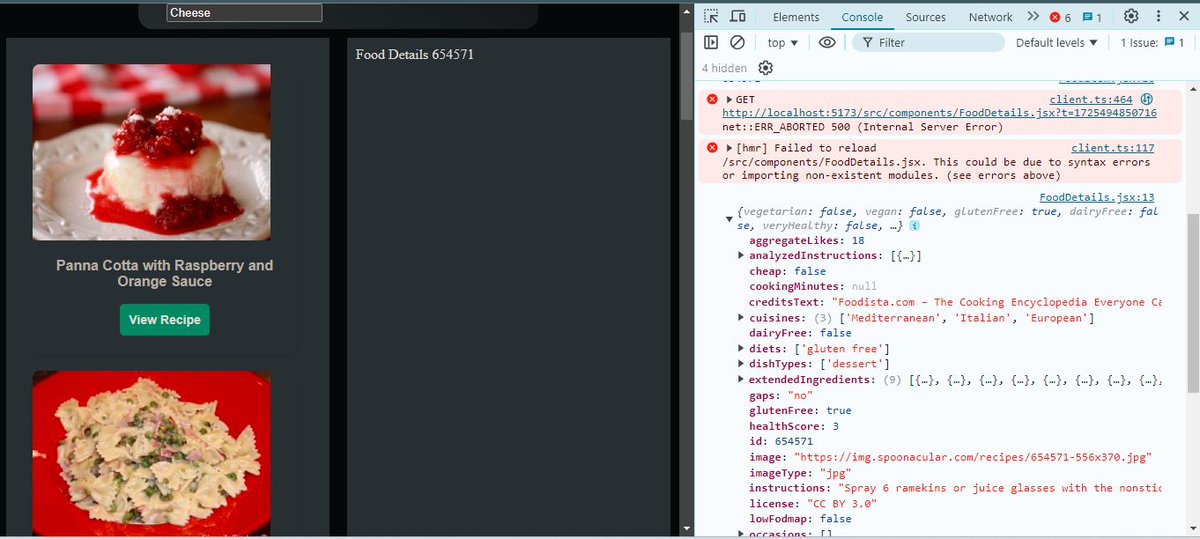Click View Recipe for Panna Cotta
This screenshot has height=539, width=1200.
(x=165, y=320)
